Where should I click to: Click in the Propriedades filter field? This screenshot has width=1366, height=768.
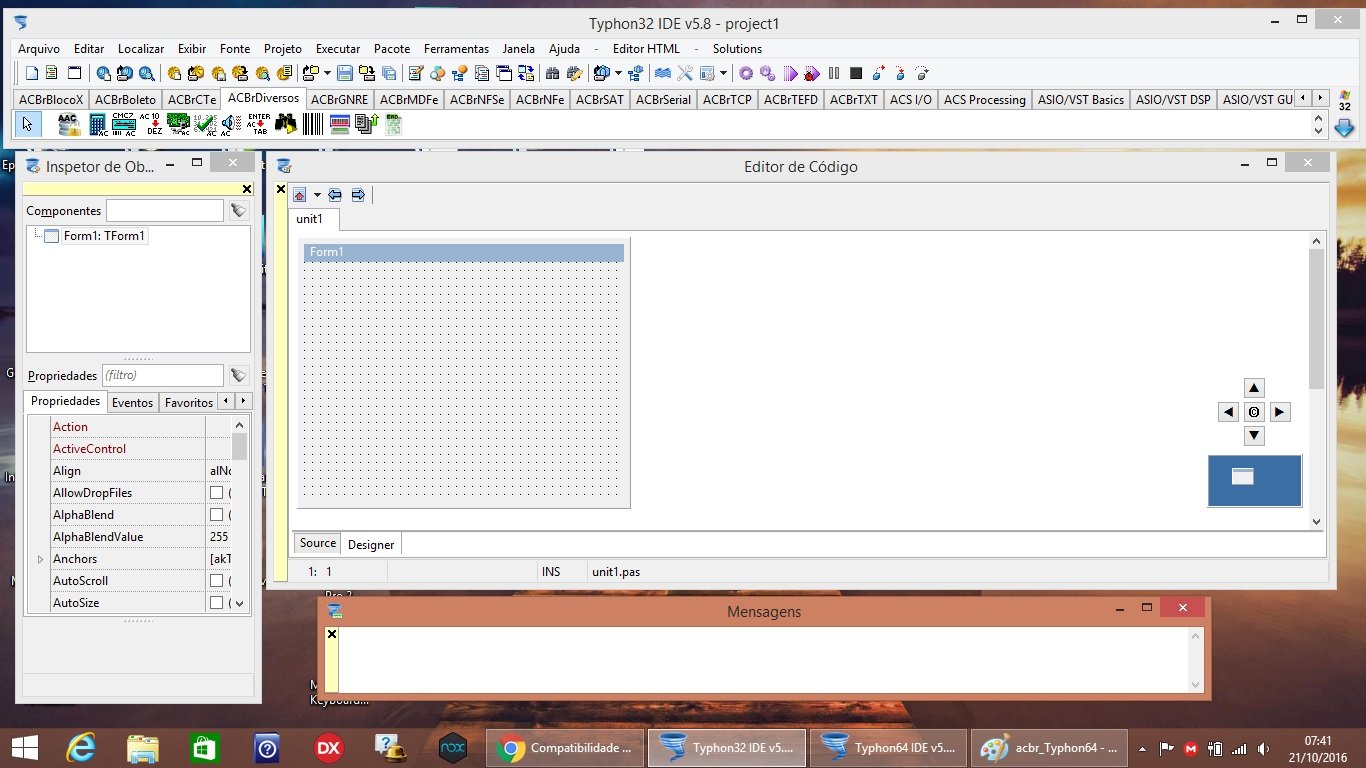click(x=162, y=375)
